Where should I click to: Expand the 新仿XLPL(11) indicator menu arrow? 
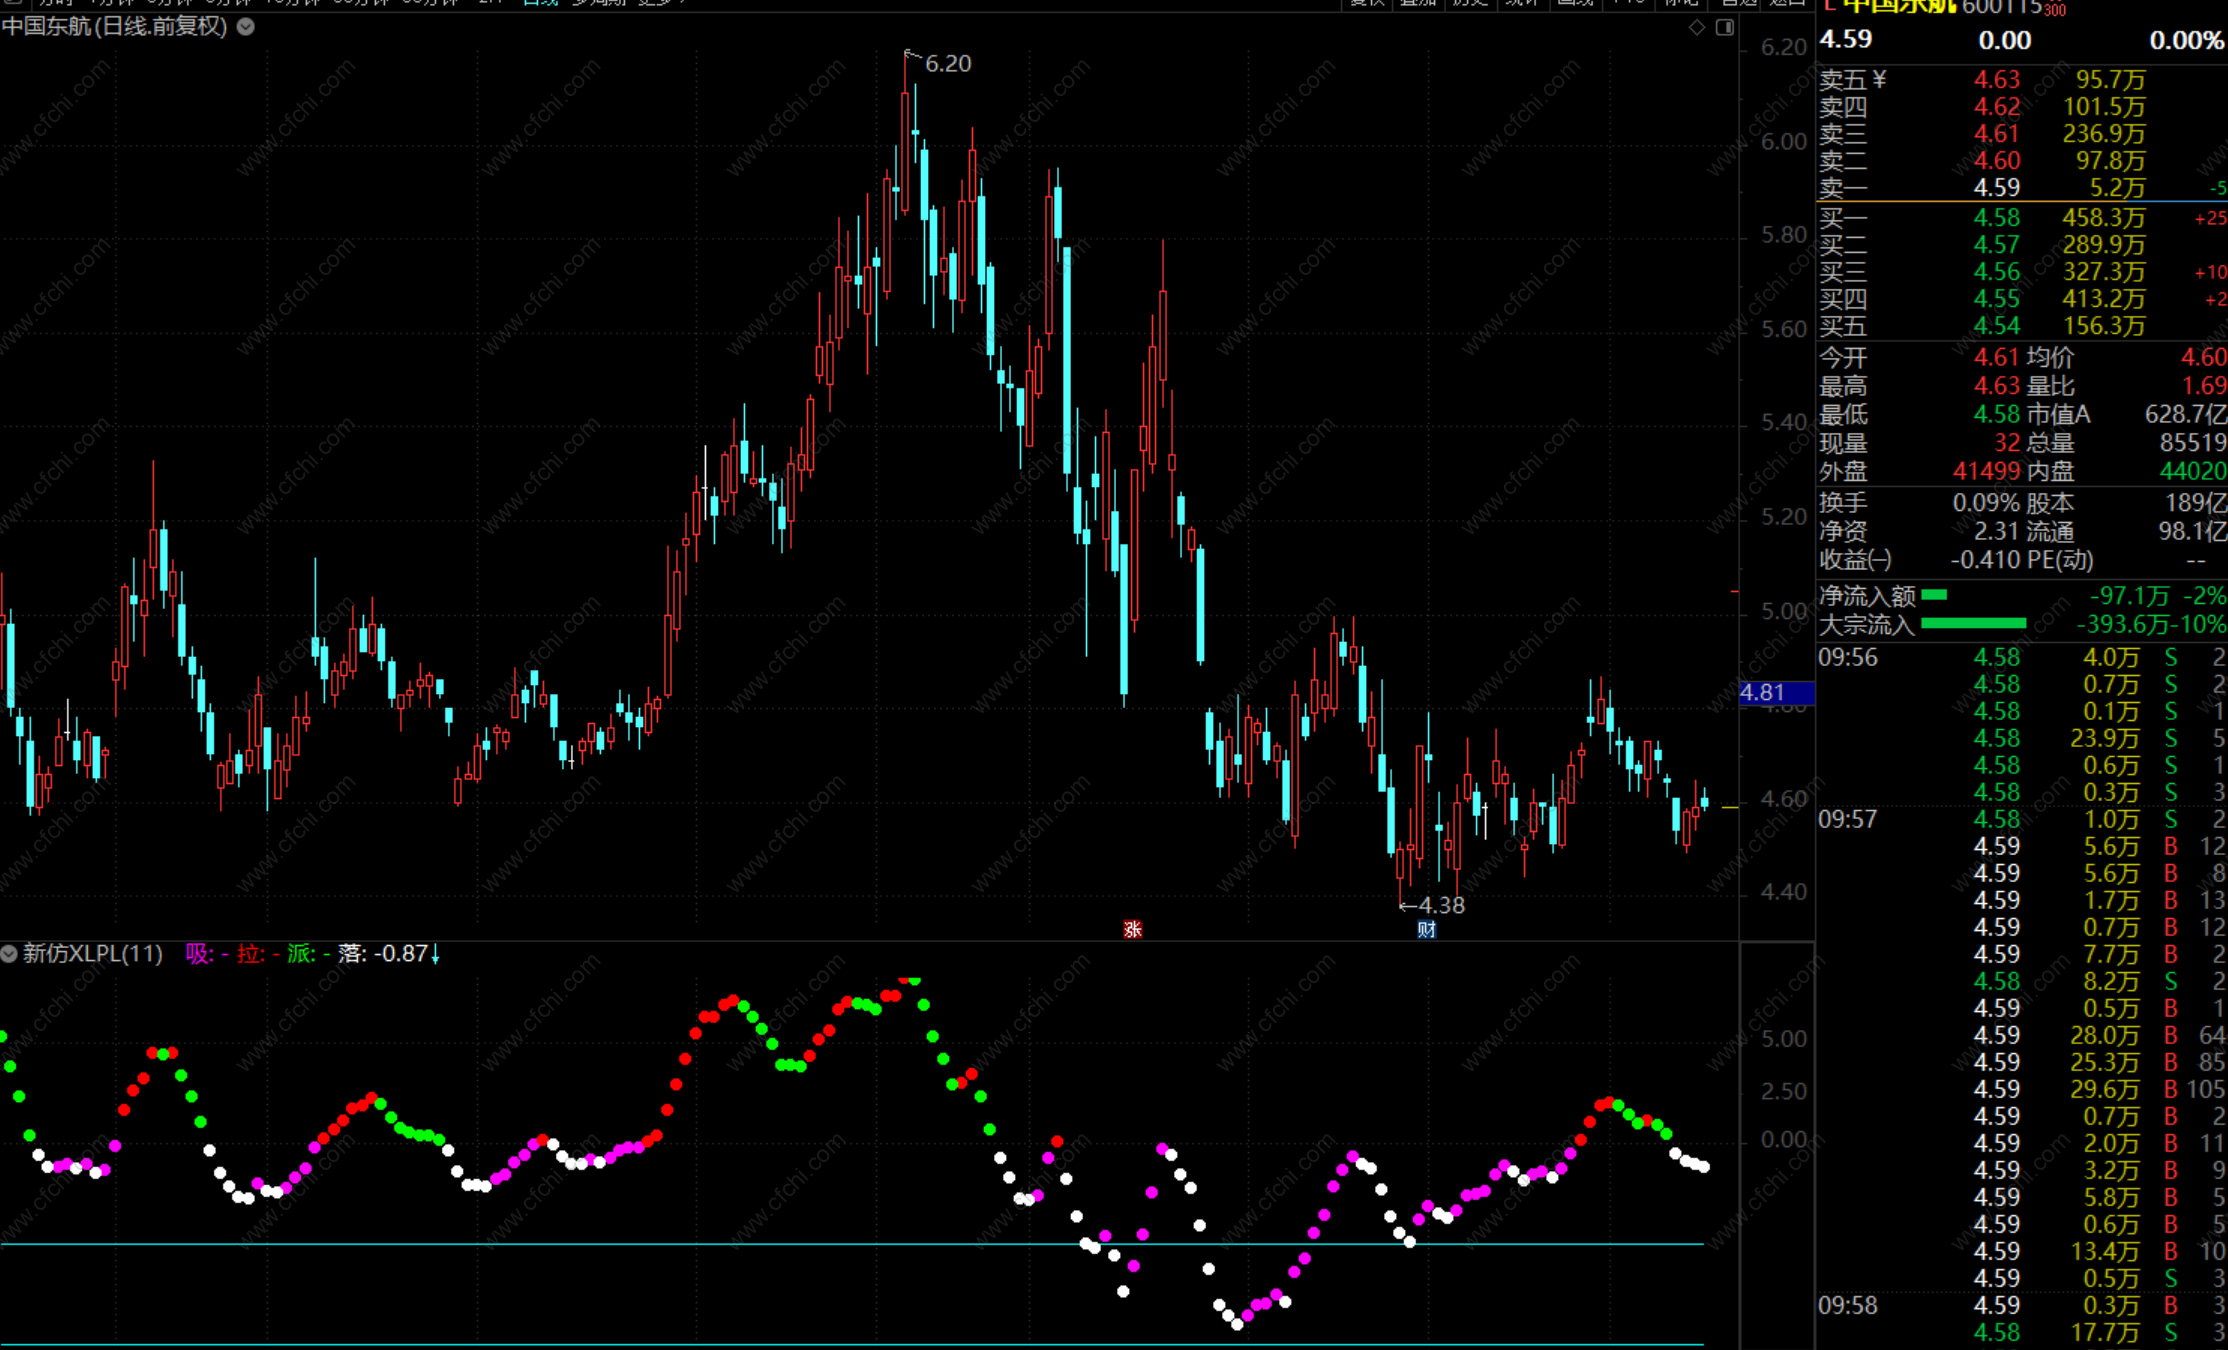pyautogui.click(x=9, y=954)
